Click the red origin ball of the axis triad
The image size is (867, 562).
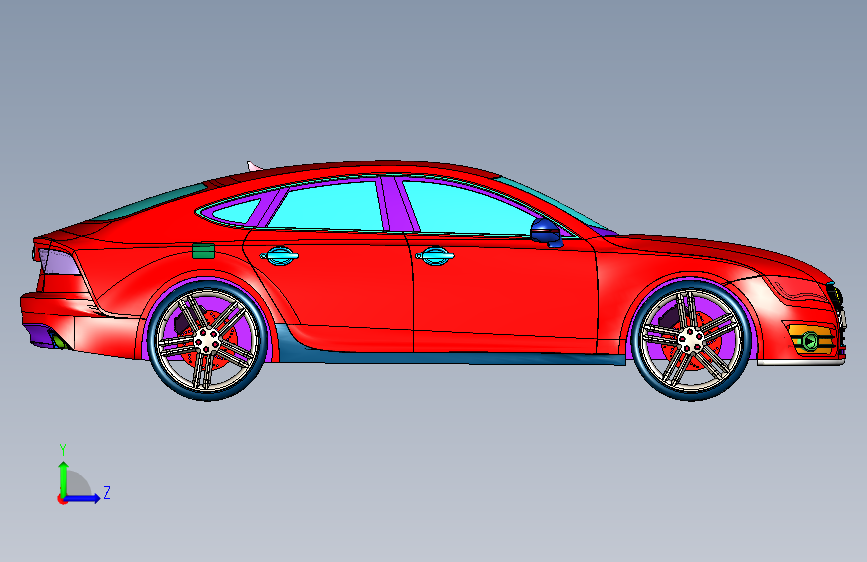62,499
